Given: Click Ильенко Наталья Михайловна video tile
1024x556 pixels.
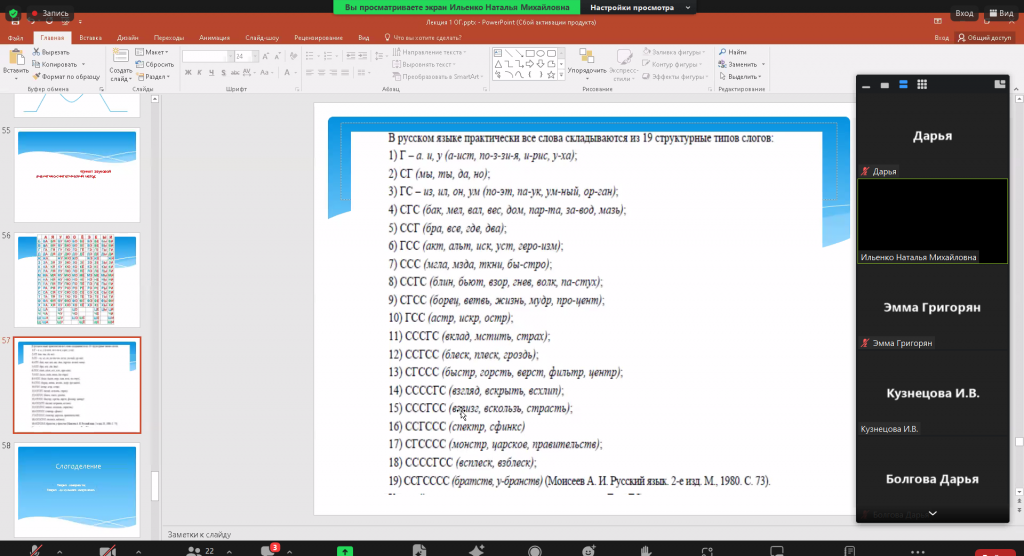Looking at the screenshot, I should [933, 221].
